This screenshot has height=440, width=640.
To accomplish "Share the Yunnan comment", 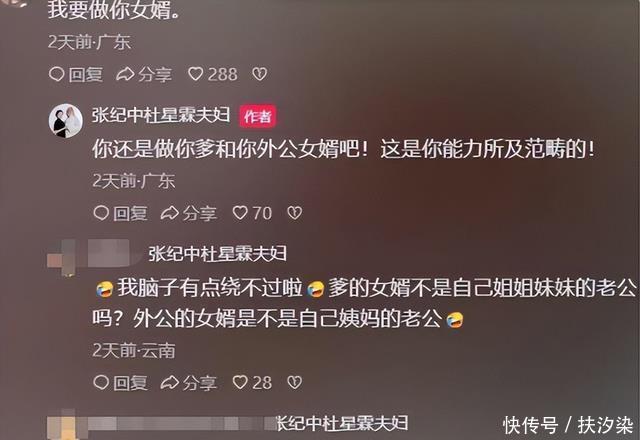I will 189,382.
